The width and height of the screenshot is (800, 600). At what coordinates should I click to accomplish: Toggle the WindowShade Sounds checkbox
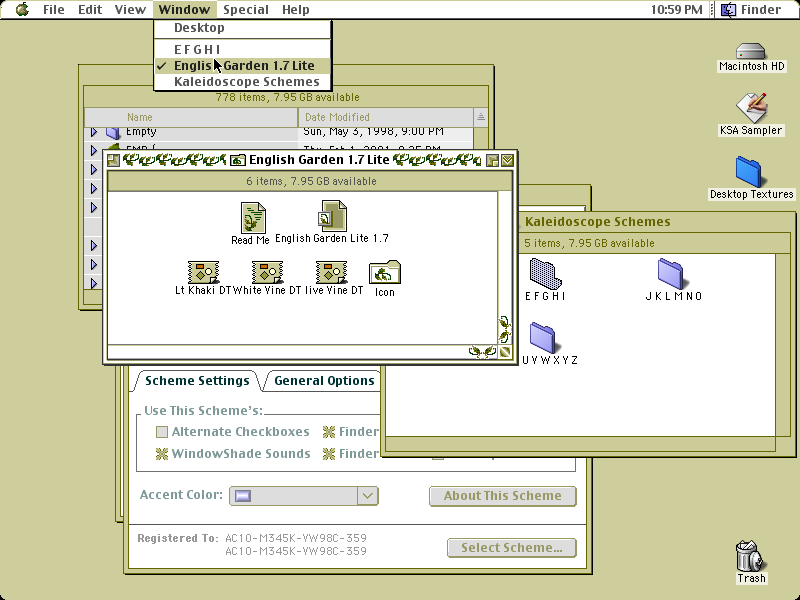[162, 454]
